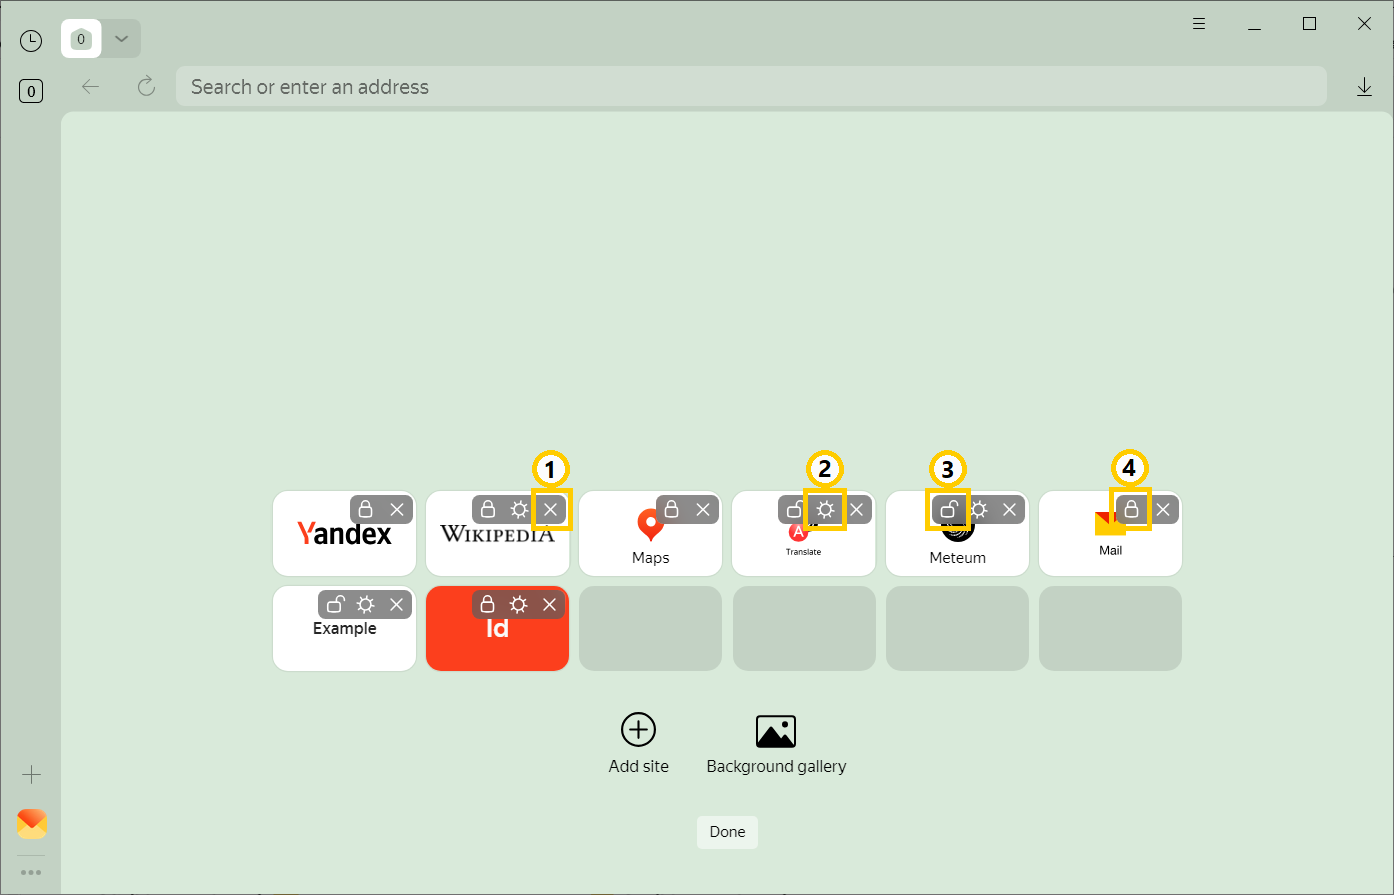Viewport: 1394px width, 895px height.
Task: Select the current tab with 0 badge
Action: coord(81,39)
